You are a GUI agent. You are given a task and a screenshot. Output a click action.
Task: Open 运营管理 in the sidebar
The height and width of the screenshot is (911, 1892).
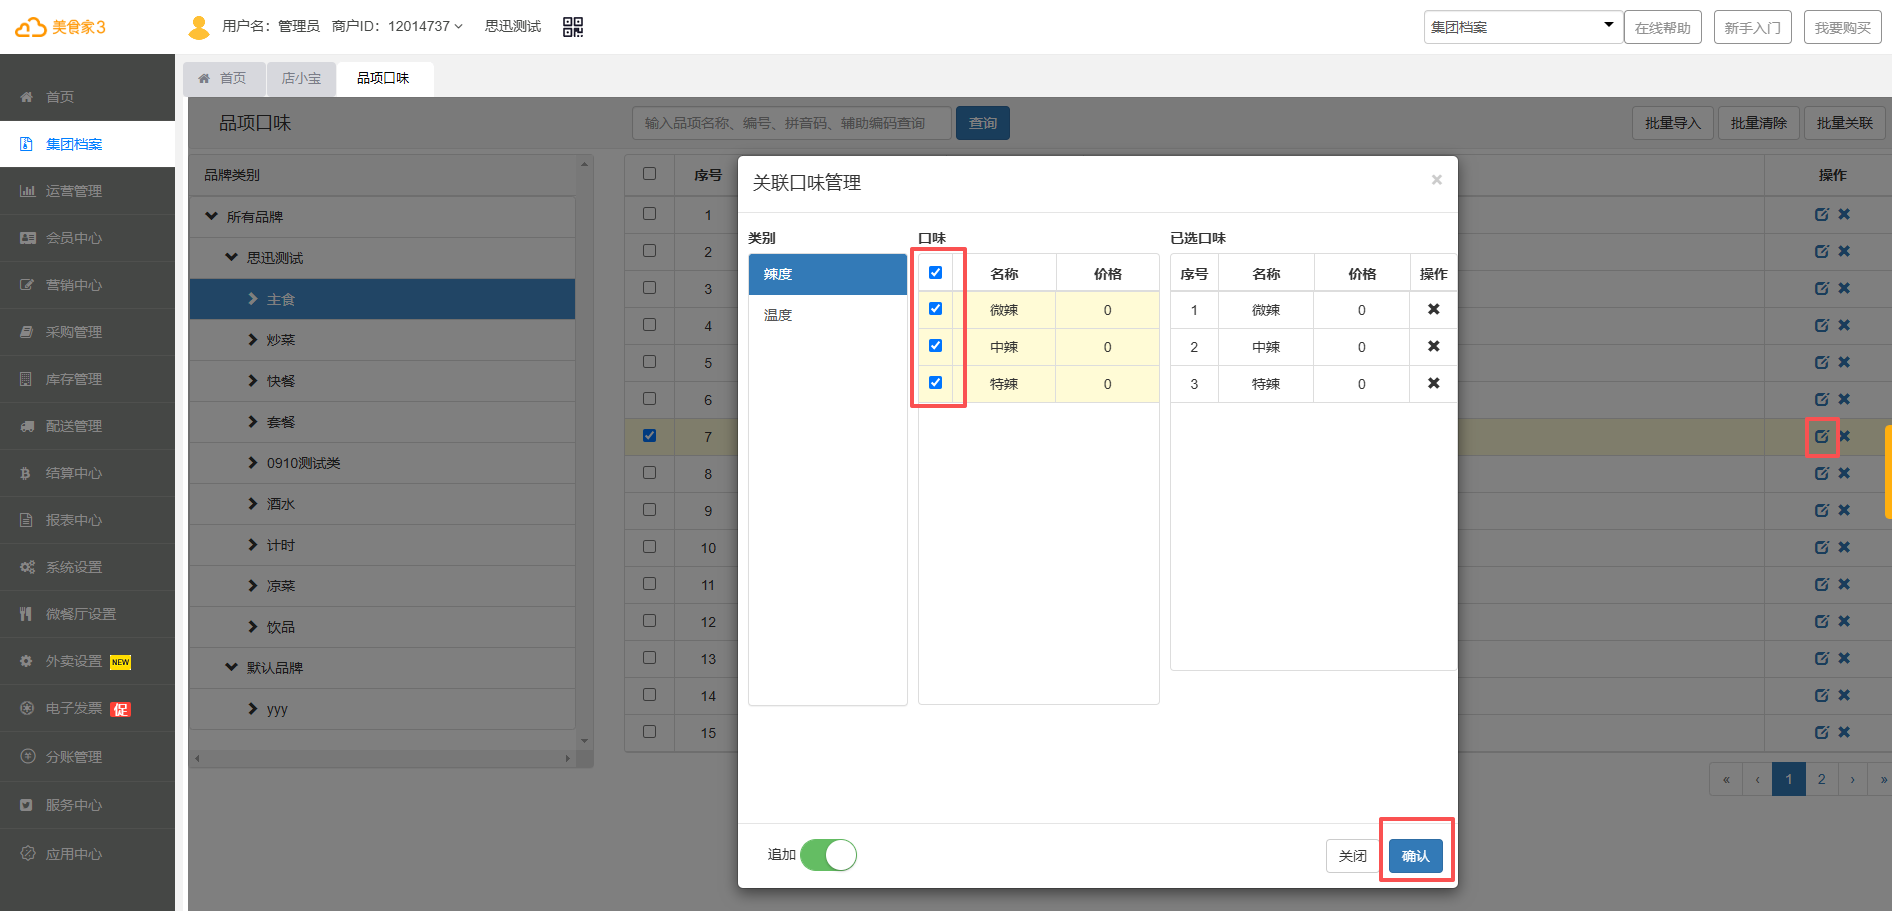pos(74,191)
